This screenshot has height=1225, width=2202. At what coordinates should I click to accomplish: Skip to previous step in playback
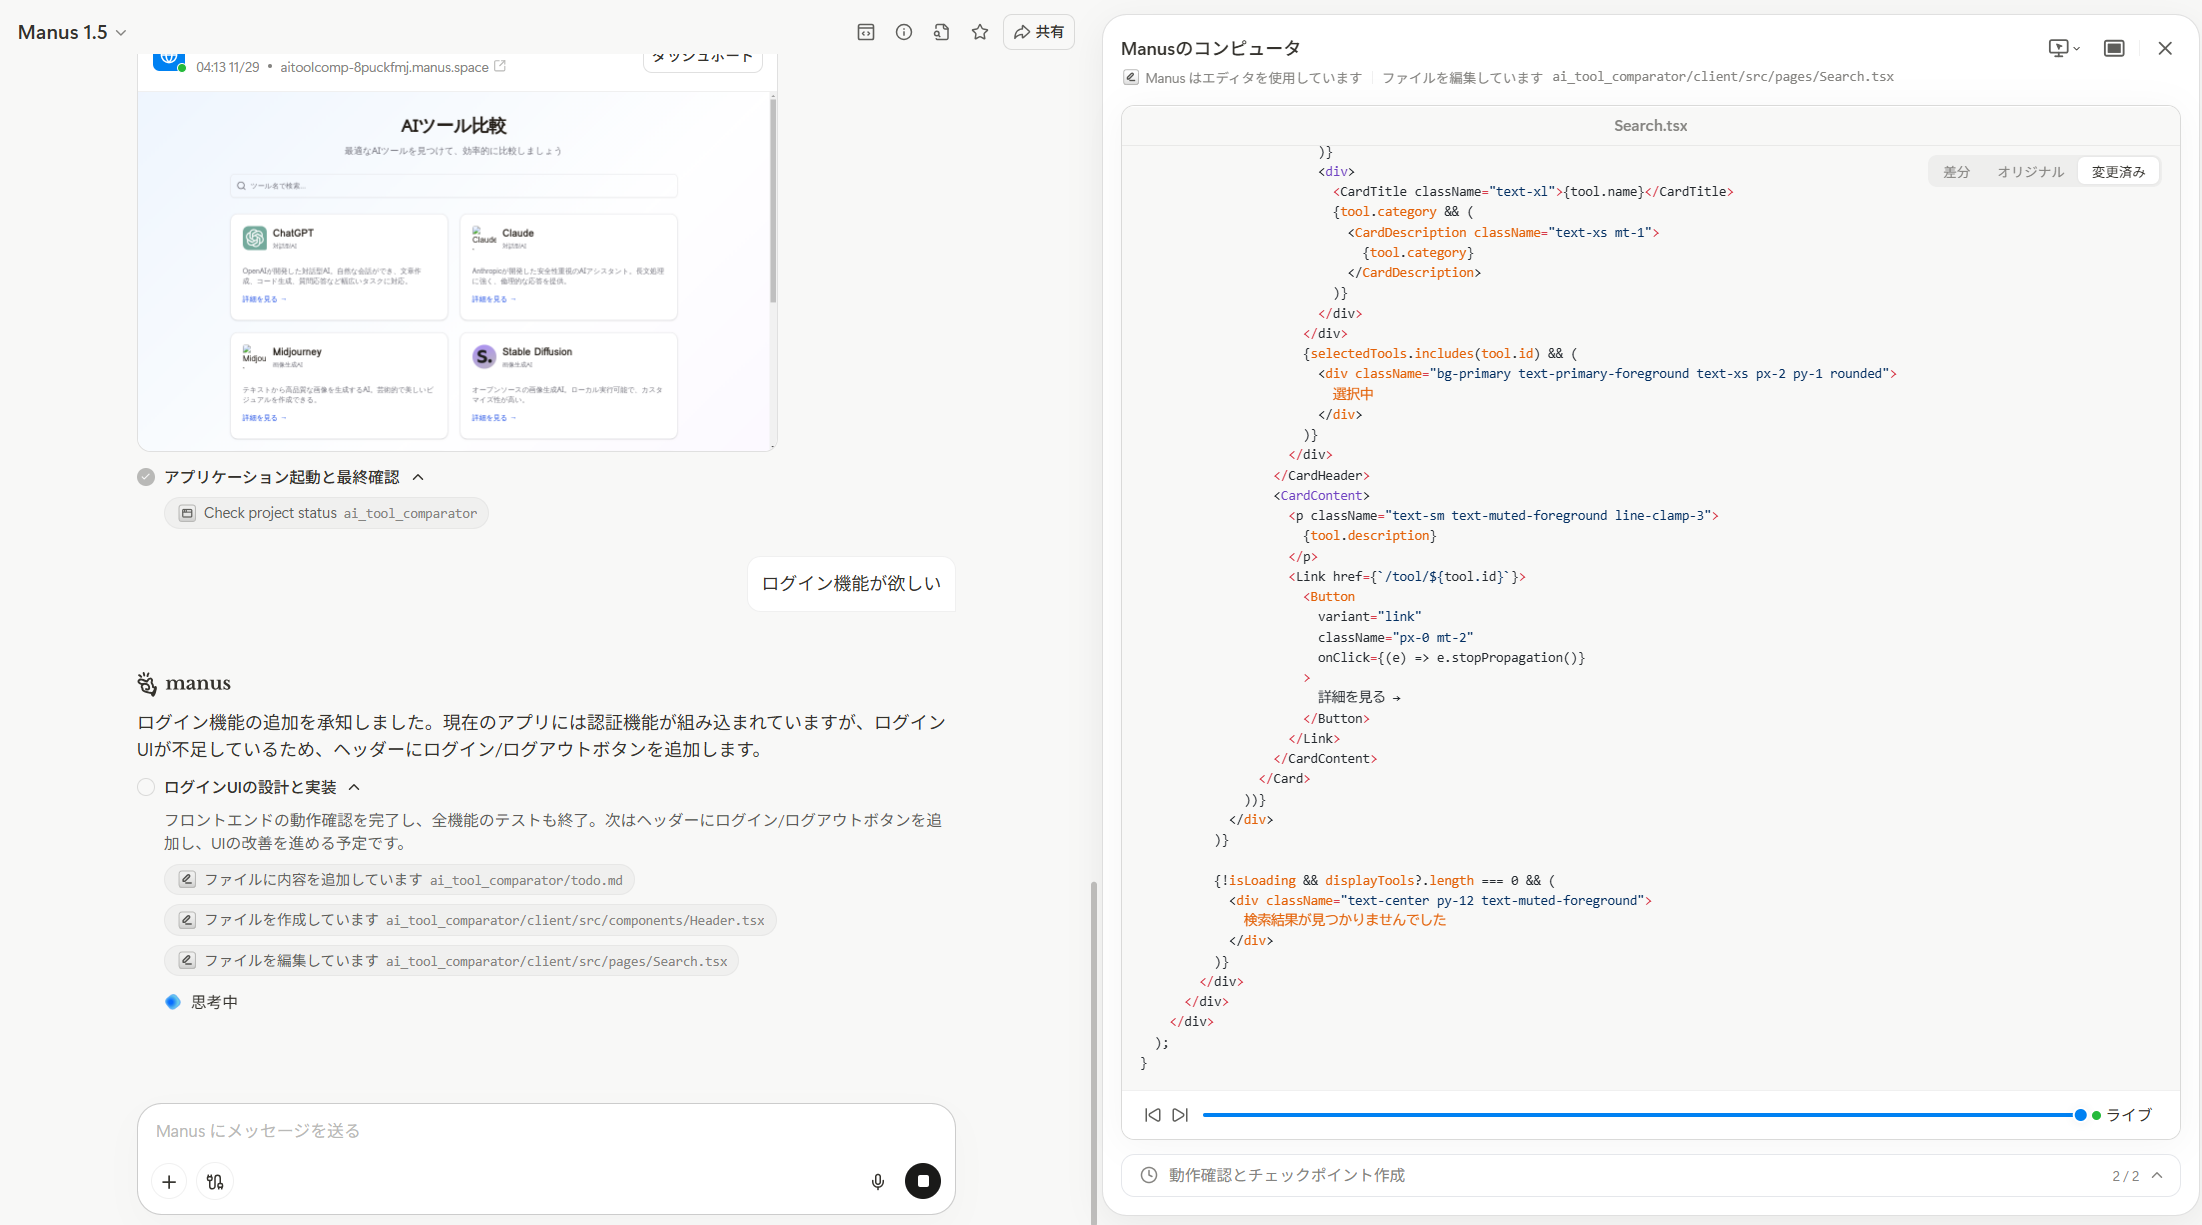tap(1152, 1115)
